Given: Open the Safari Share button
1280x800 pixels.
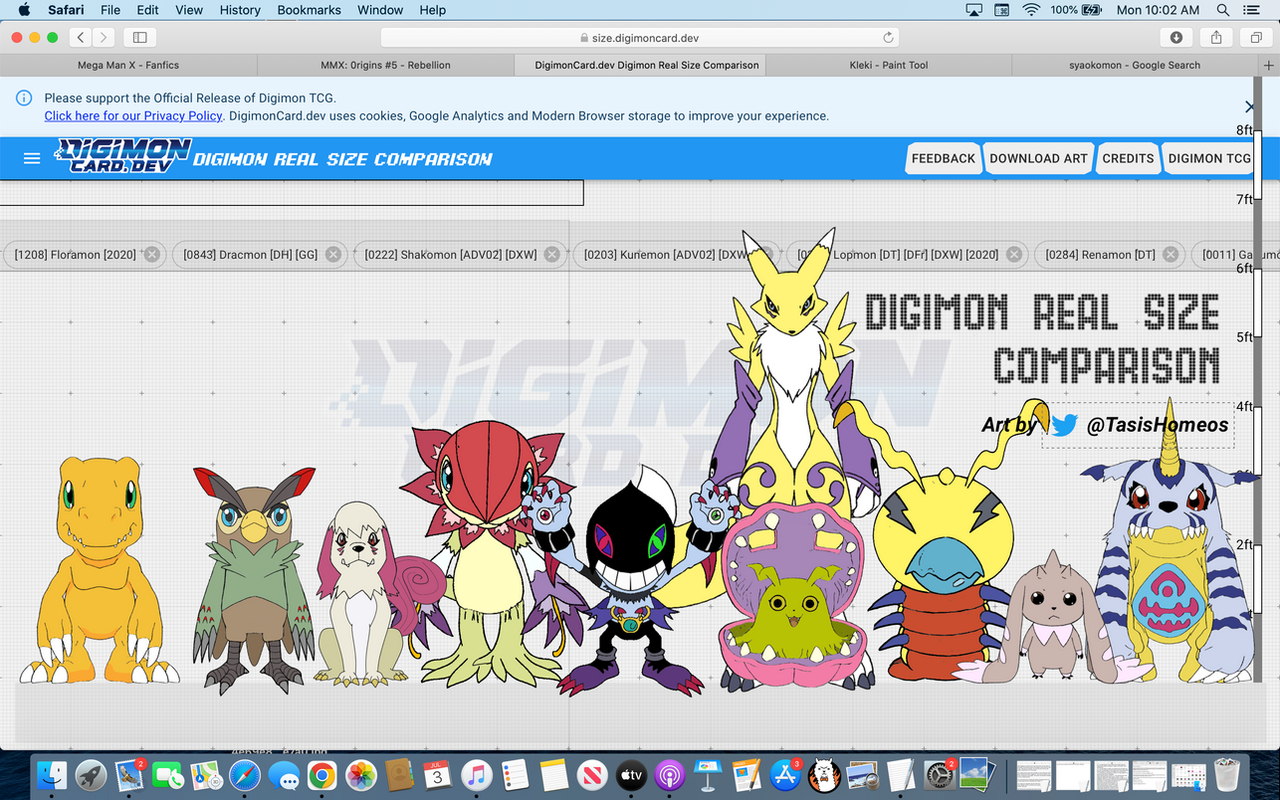Looking at the screenshot, I should (1216, 37).
